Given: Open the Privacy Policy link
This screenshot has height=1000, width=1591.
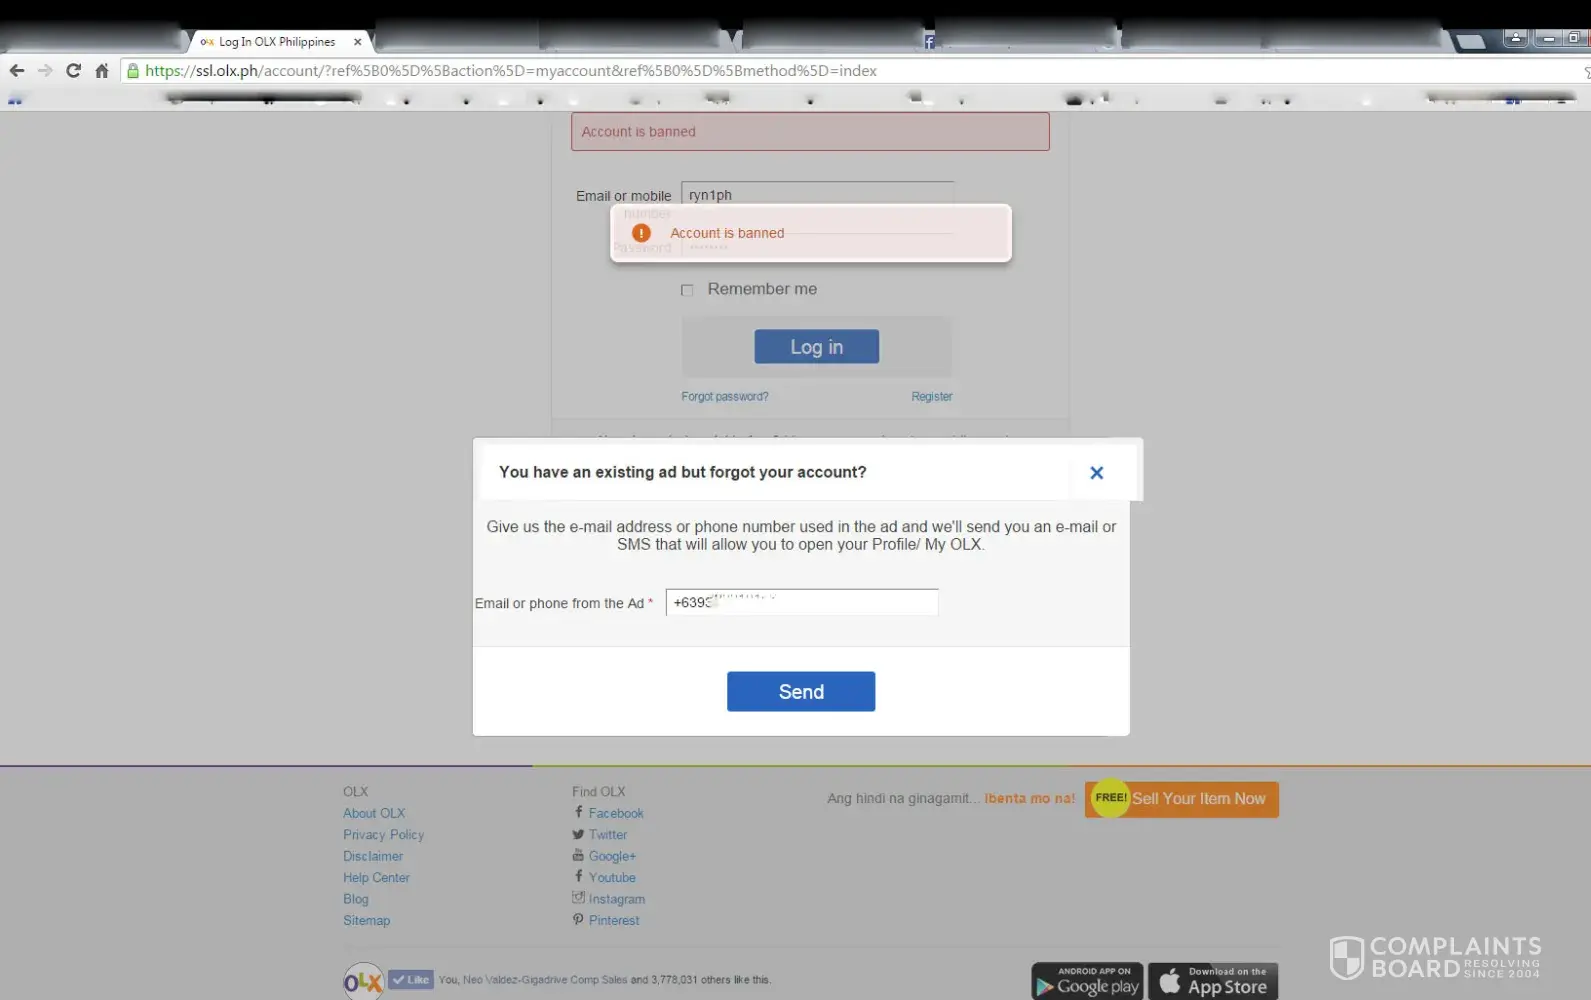Looking at the screenshot, I should click(x=383, y=834).
